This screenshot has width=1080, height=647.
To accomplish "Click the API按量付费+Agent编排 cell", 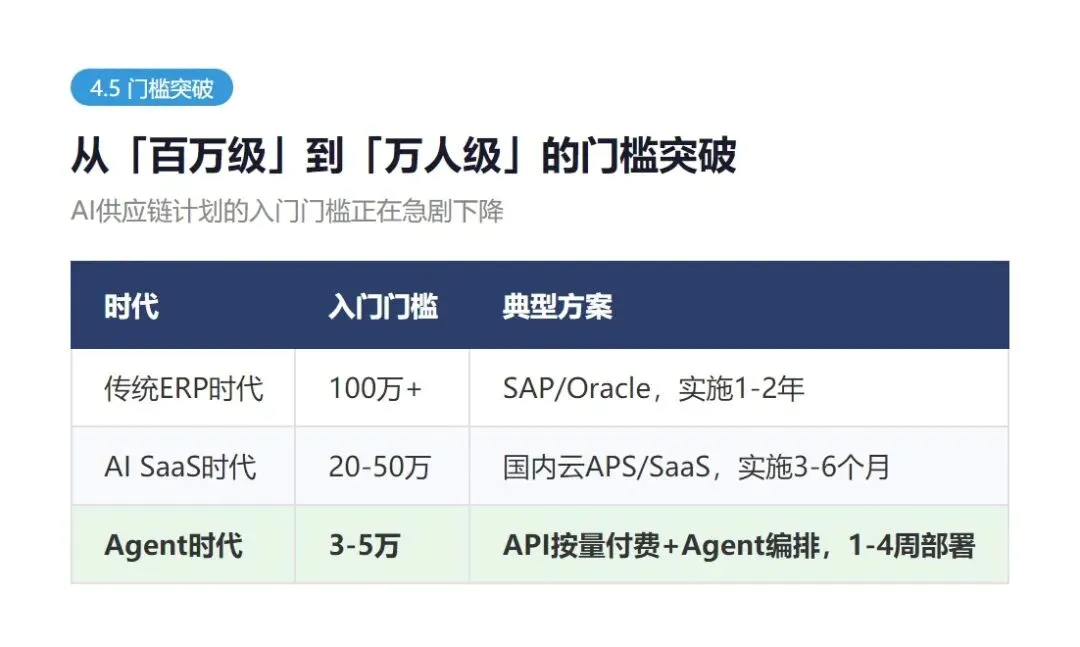I will (x=739, y=545).
